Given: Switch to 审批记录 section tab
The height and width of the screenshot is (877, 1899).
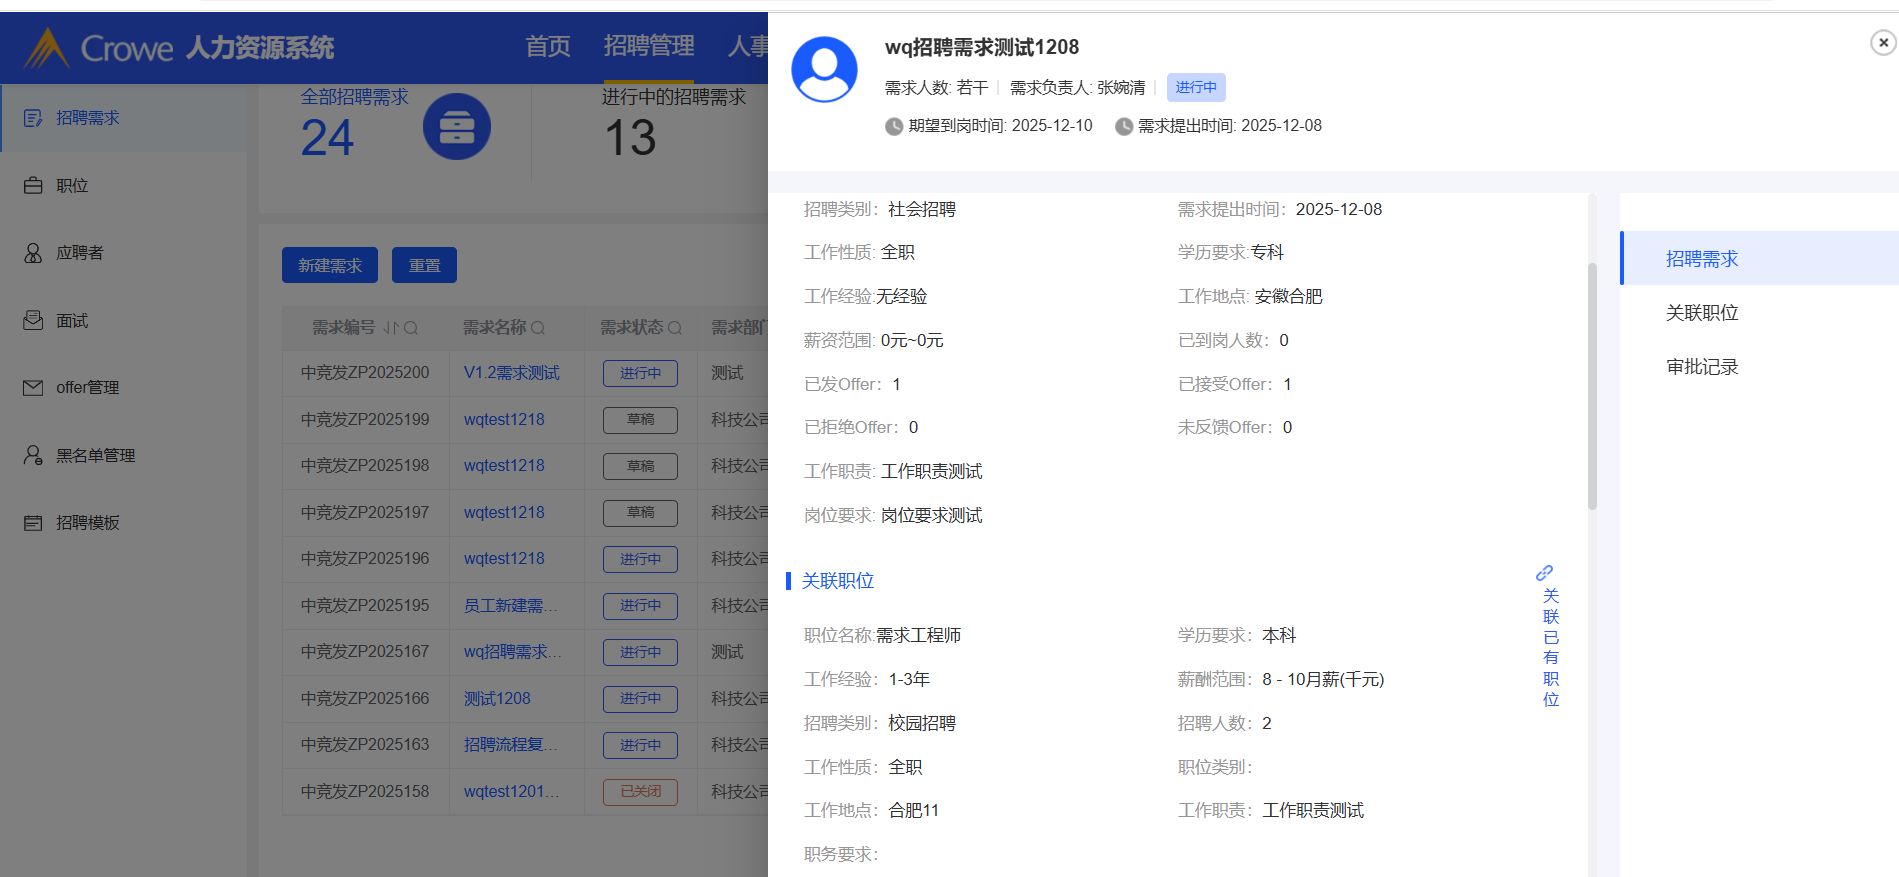Looking at the screenshot, I should [x=1701, y=367].
